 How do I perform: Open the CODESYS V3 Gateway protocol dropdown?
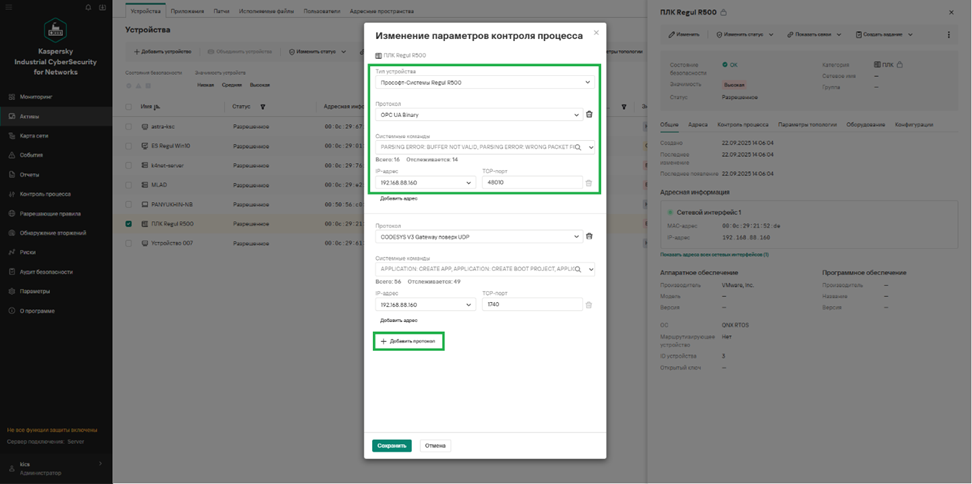point(479,236)
